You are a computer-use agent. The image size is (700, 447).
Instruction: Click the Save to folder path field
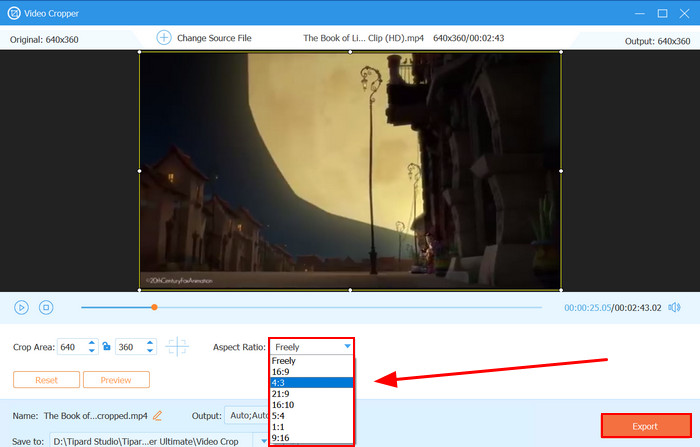(152, 441)
